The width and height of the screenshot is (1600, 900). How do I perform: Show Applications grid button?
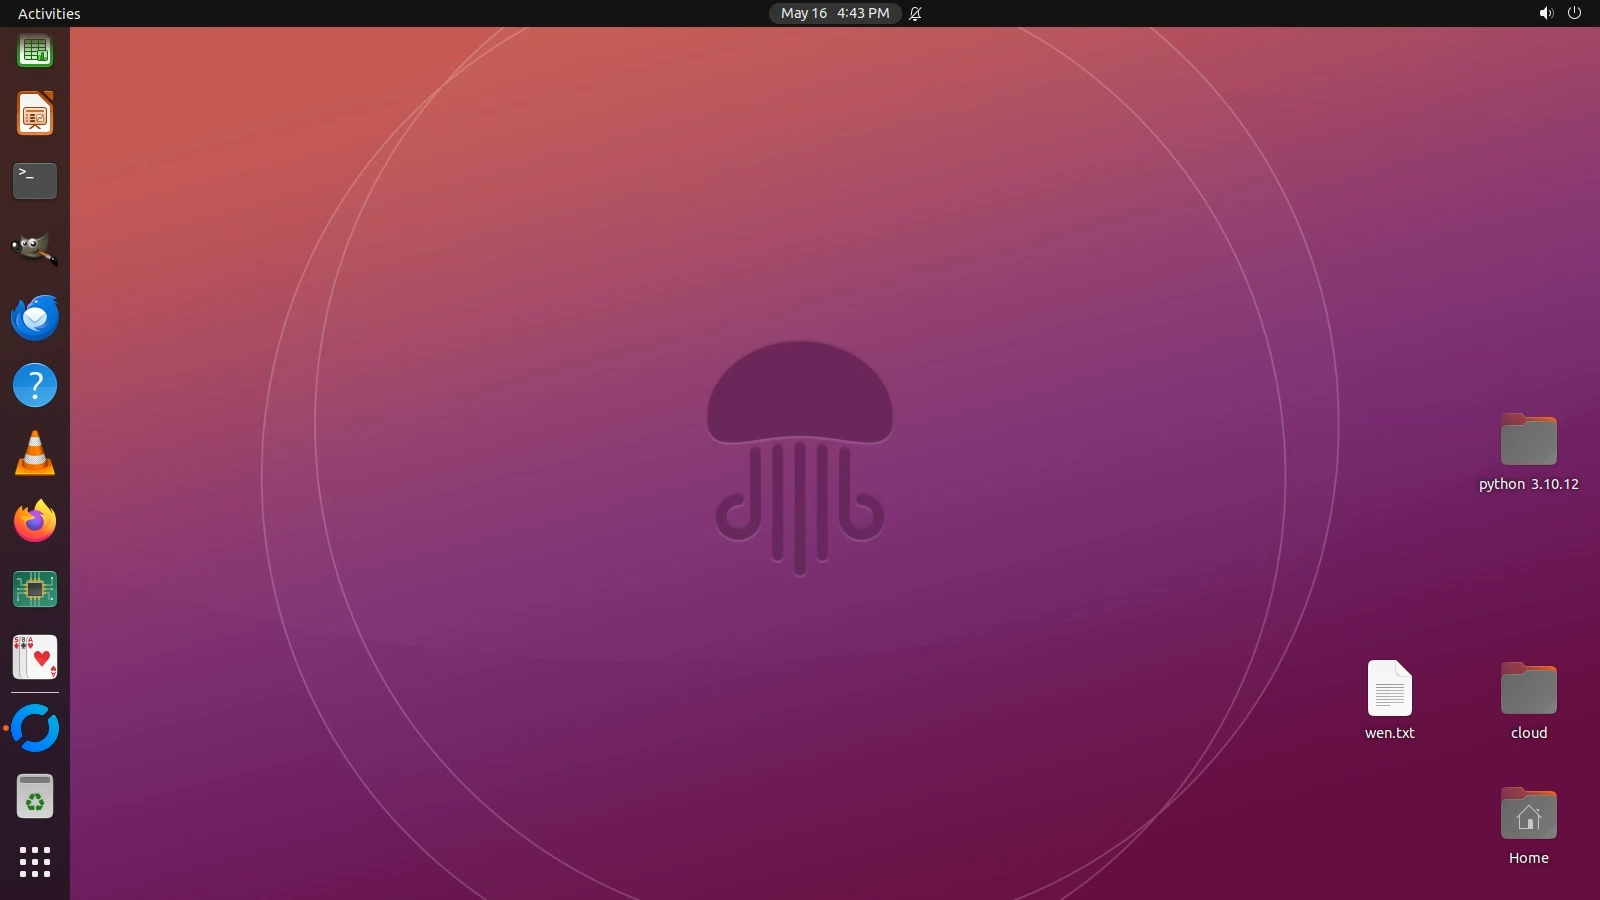[x=35, y=862]
